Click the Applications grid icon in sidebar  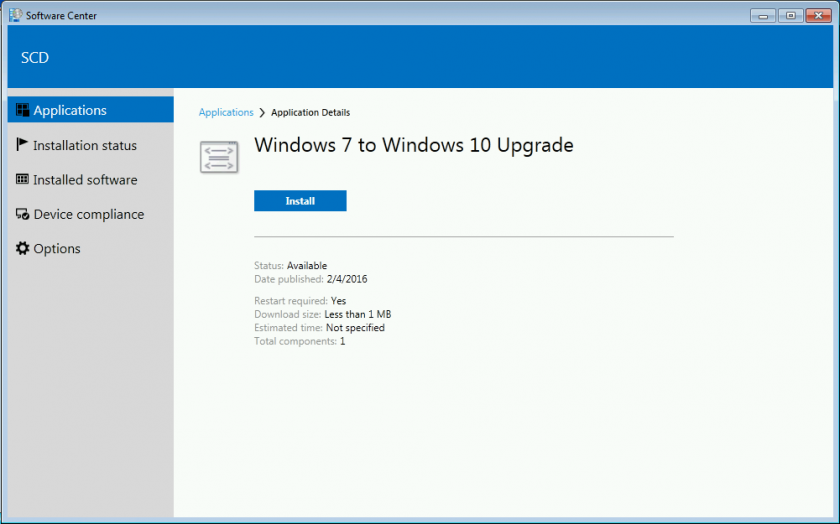[x=22, y=111]
